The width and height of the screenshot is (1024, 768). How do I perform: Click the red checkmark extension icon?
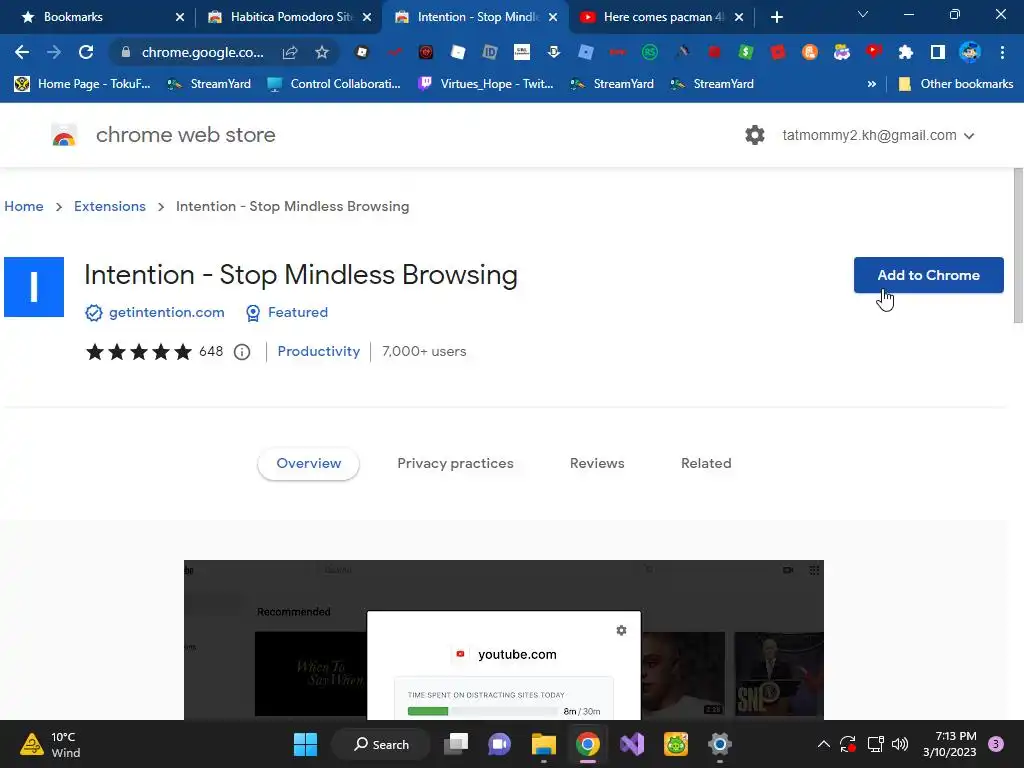(x=394, y=52)
